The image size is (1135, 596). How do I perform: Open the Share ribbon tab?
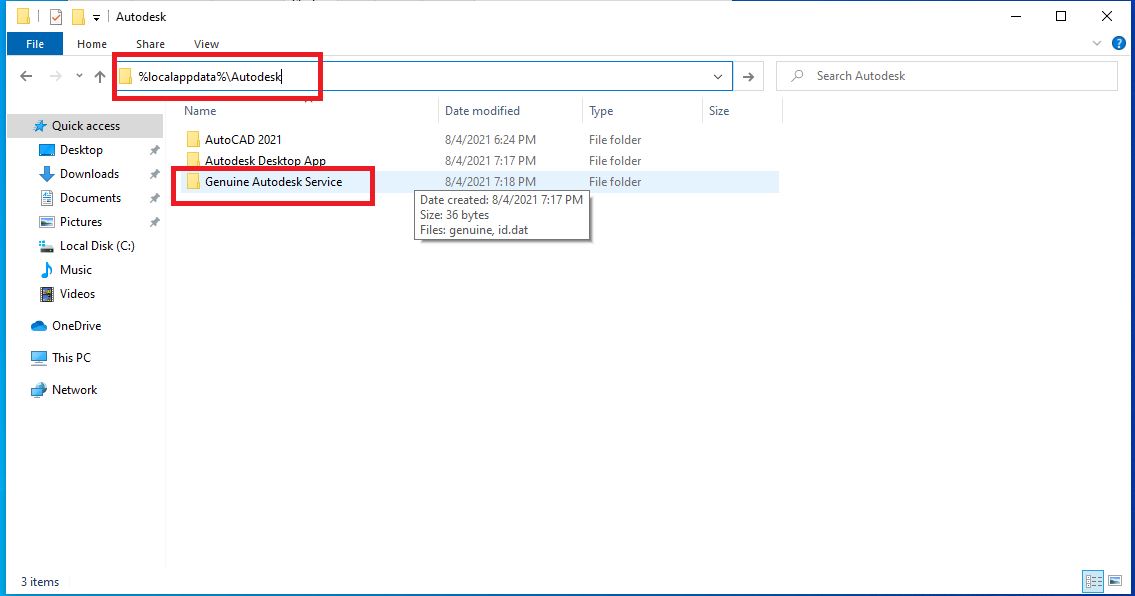(x=151, y=44)
